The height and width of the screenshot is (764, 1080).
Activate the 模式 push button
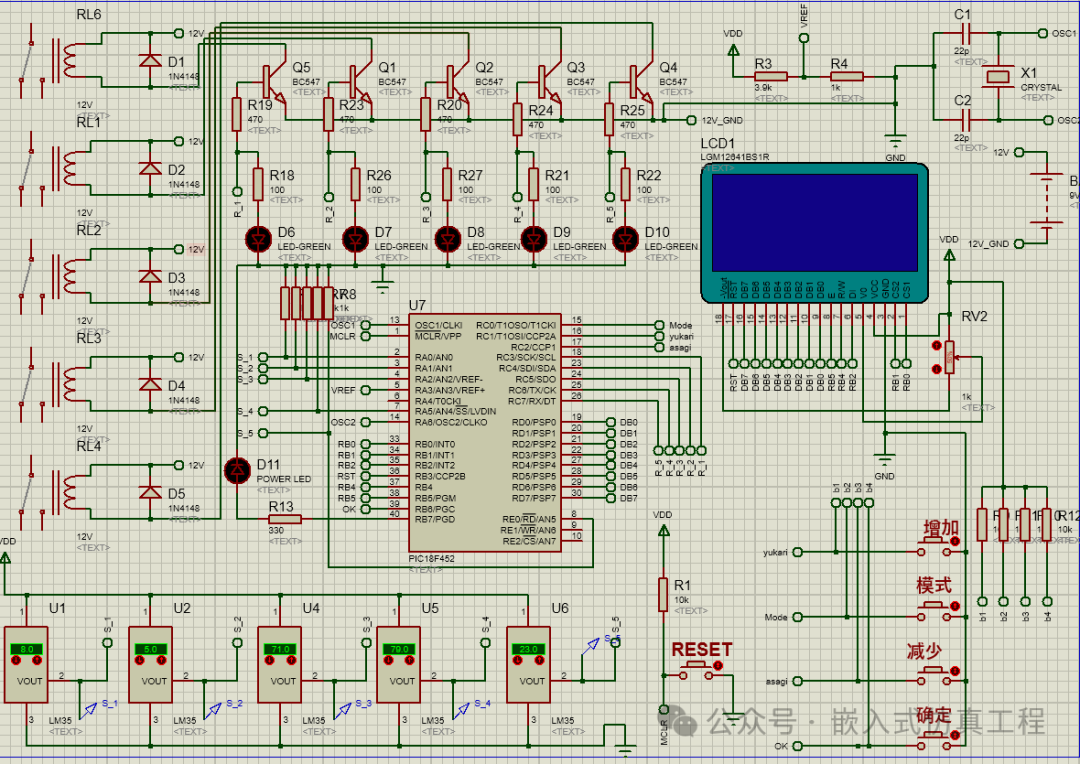(955, 606)
